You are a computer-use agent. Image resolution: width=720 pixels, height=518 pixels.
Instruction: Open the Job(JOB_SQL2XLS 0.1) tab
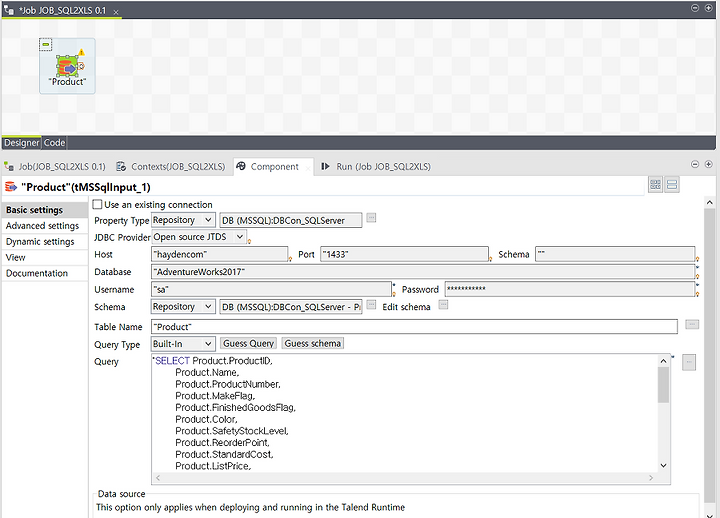55,167
